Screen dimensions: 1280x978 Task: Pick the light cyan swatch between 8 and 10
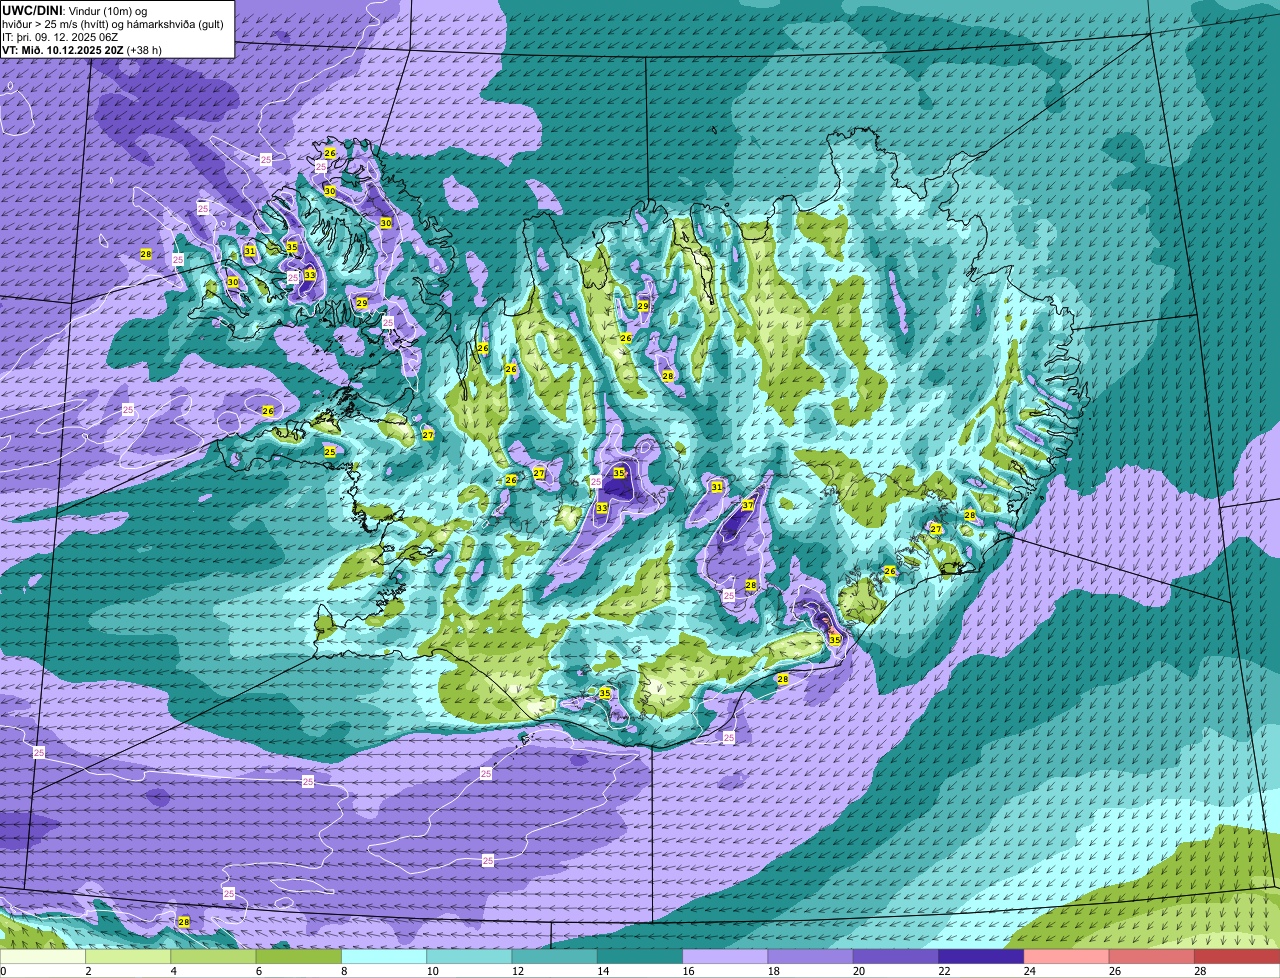[384, 957]
